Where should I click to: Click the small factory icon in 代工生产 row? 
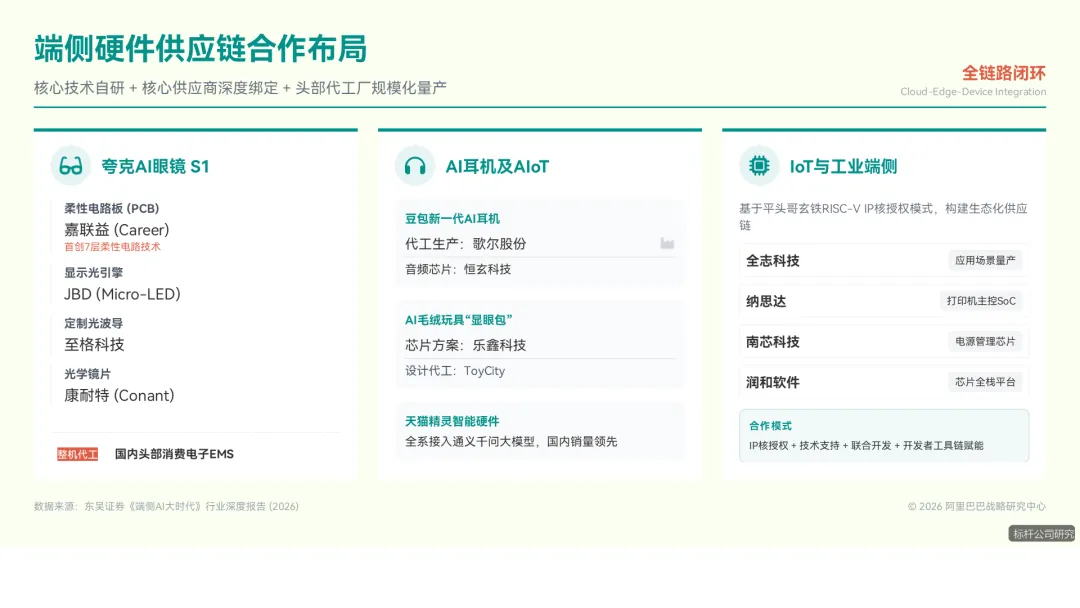click(667, 244)
